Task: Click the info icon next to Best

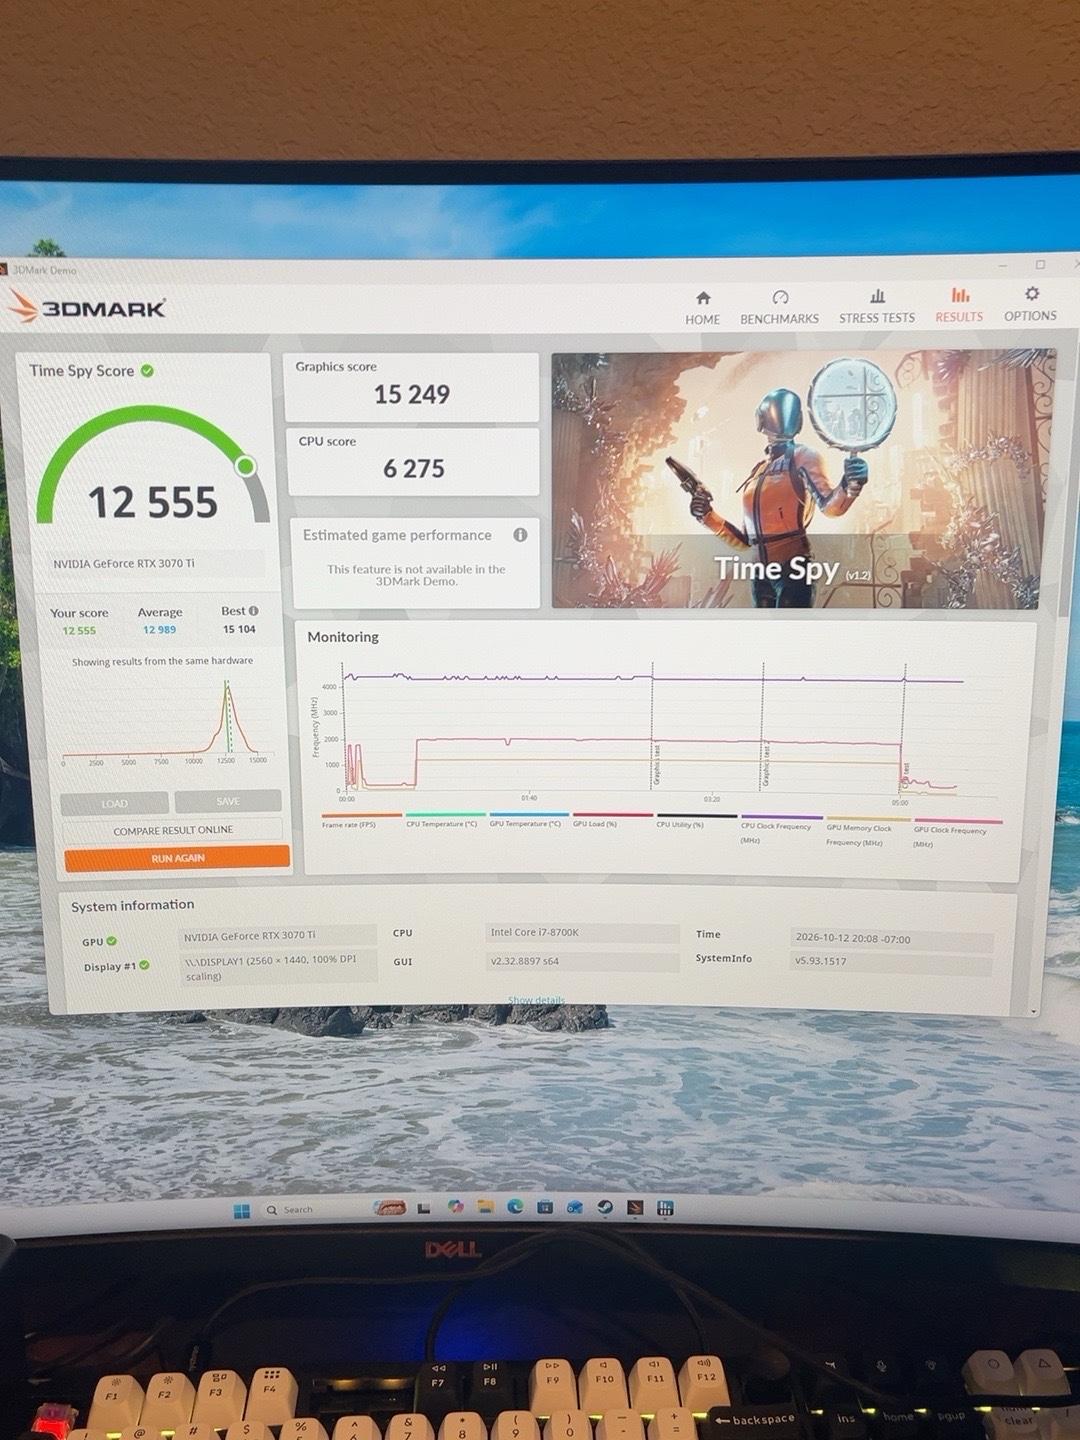Action: (x=253, y=611)
